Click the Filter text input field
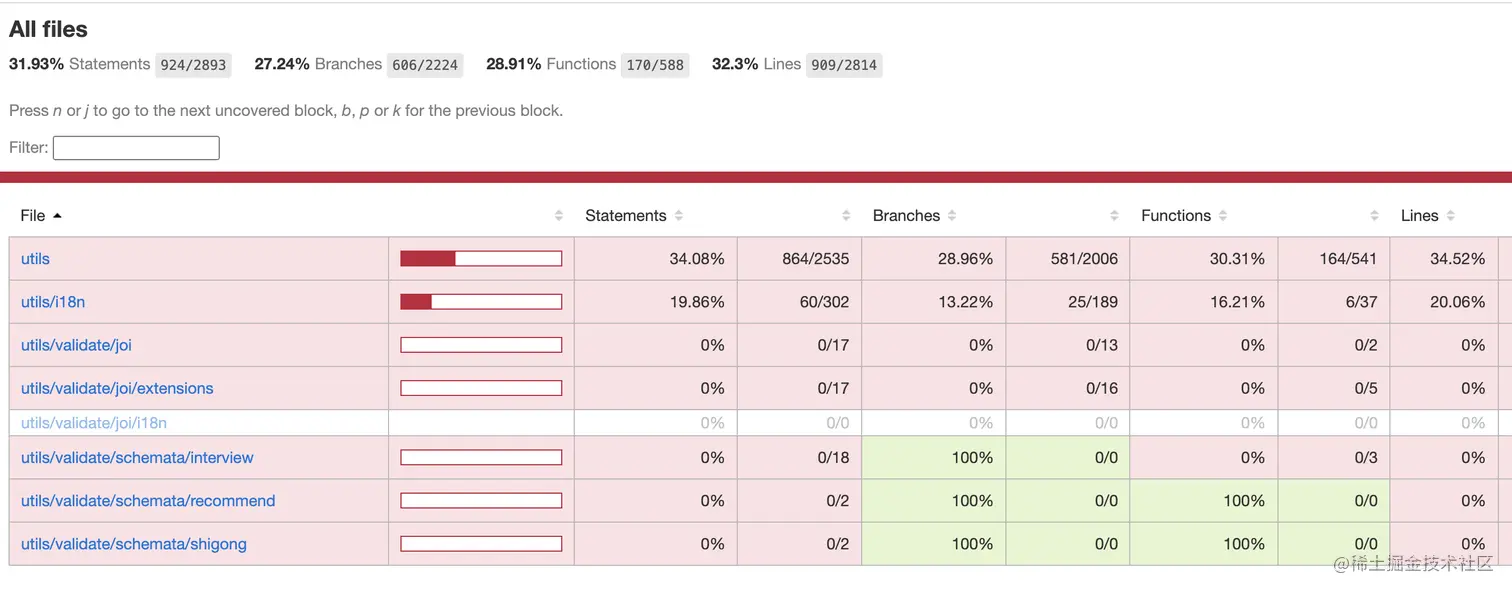Image resolution: width=1512 pixels, height=592 pixels. (x=136, y=148)
